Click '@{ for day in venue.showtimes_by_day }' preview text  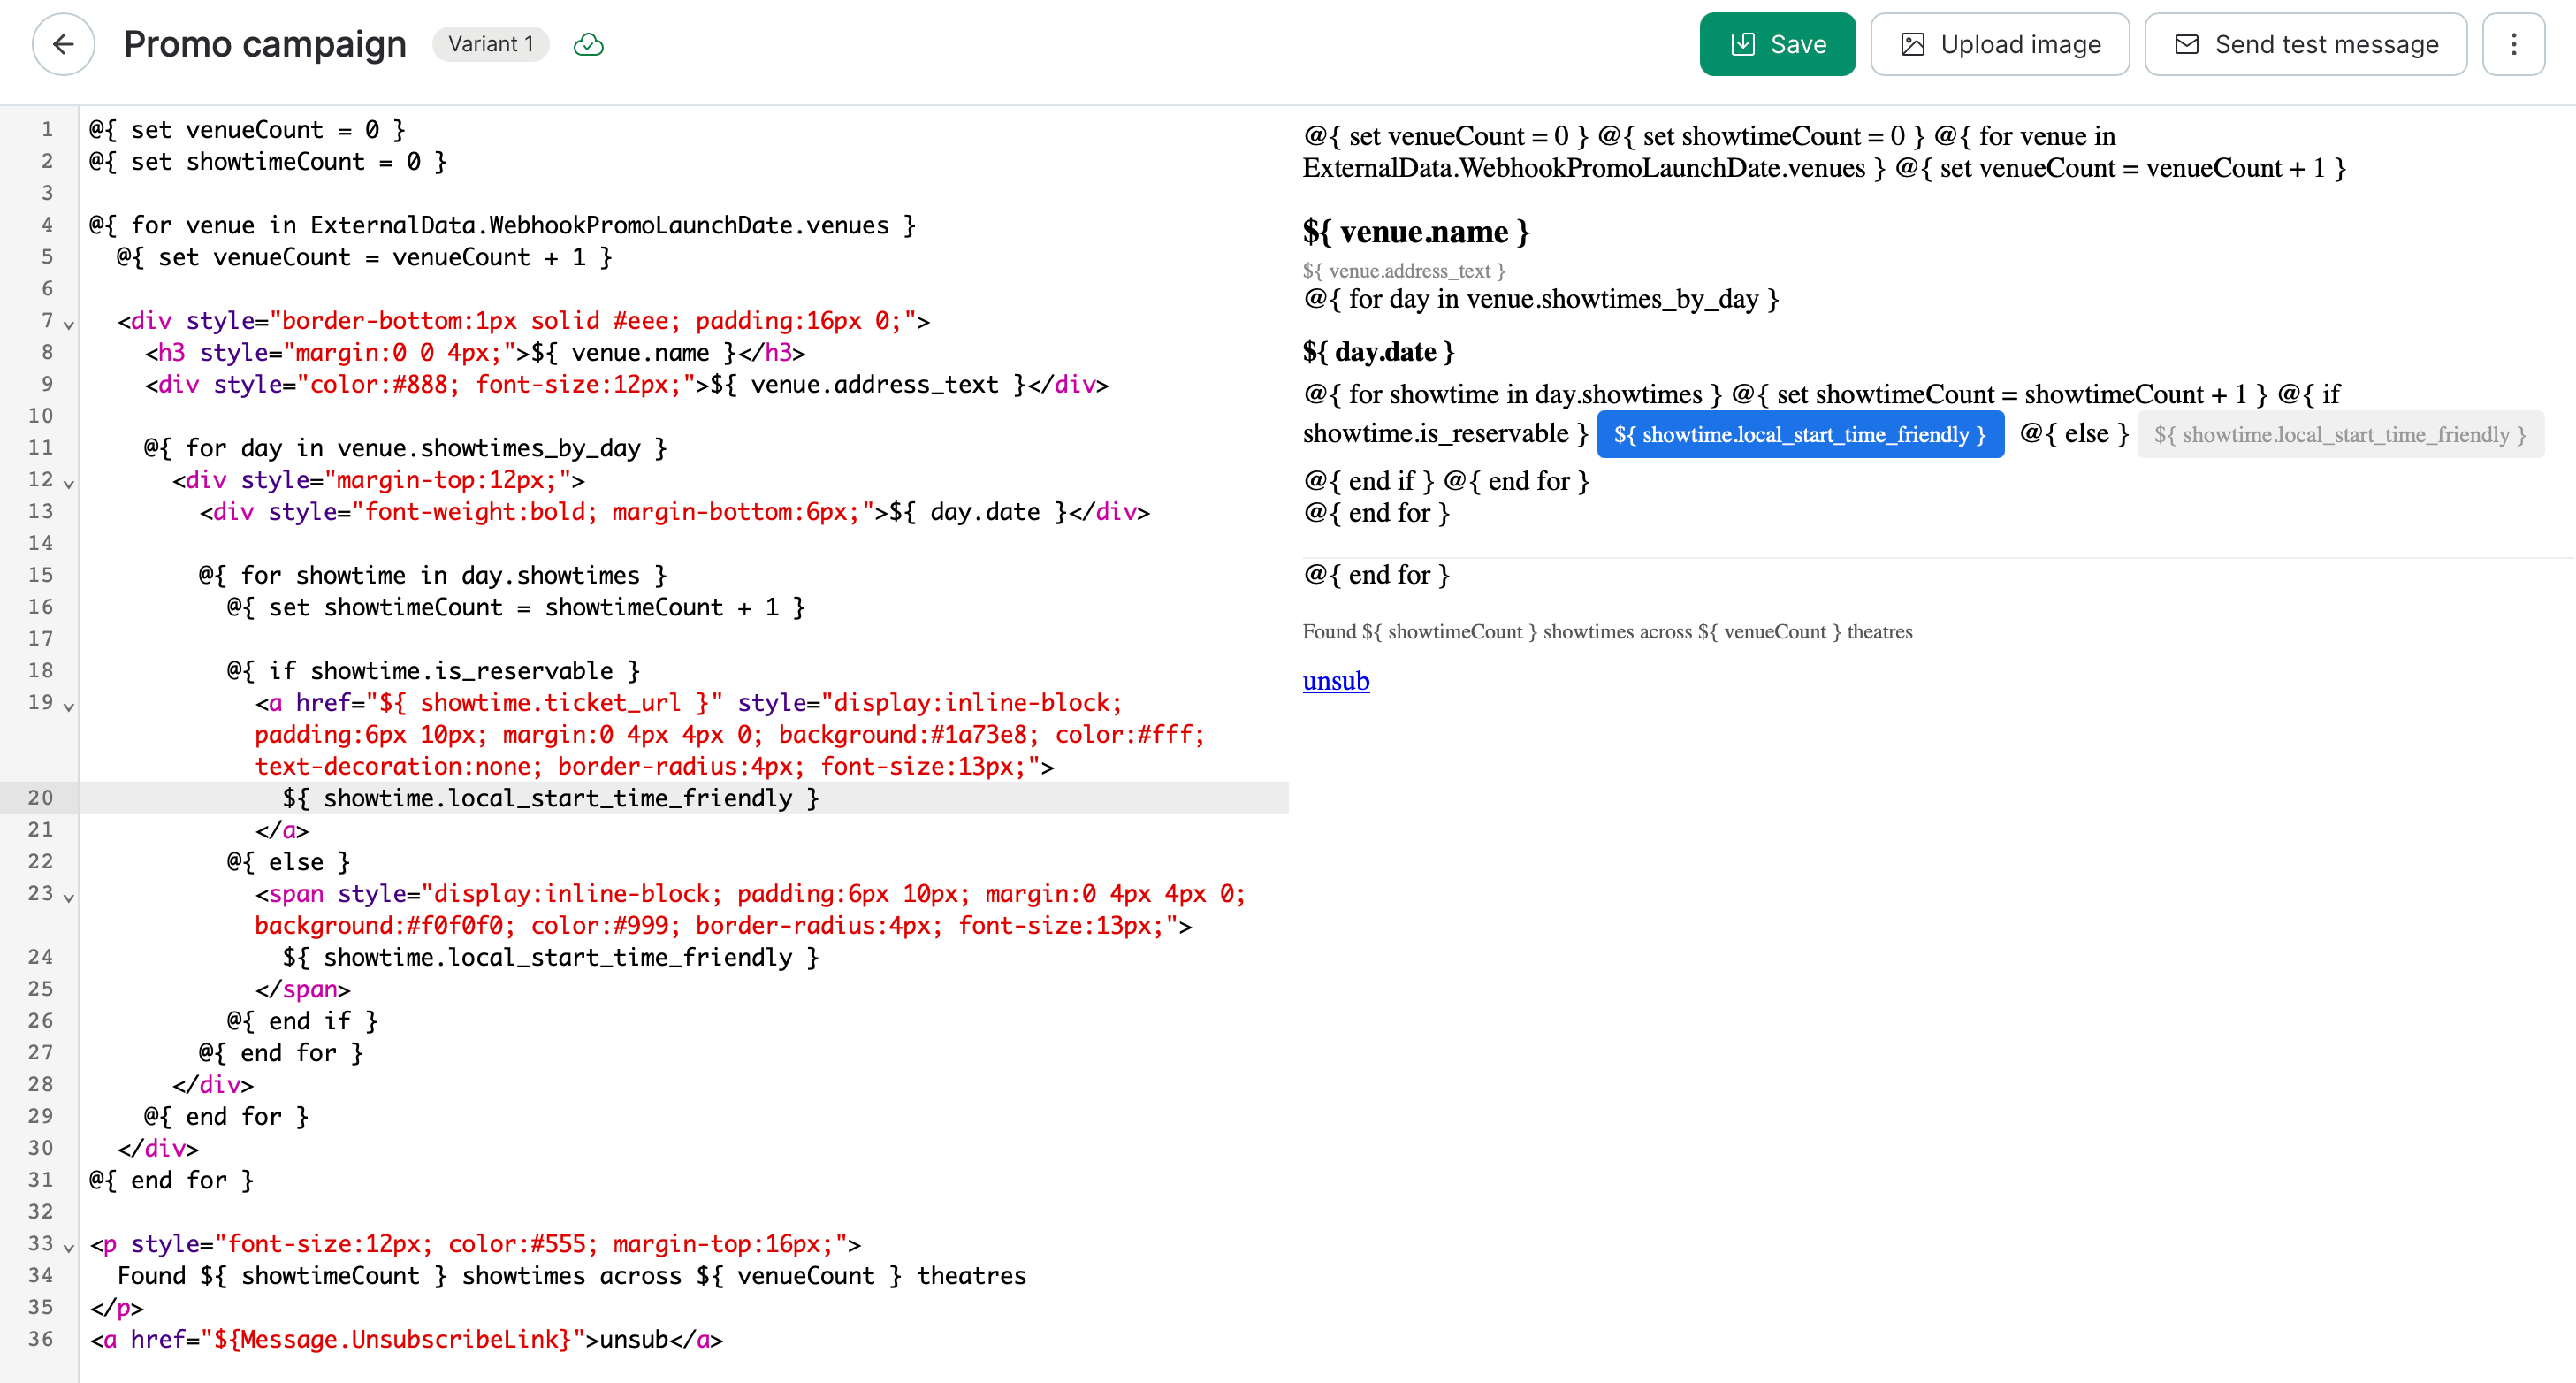tap(1541, 299)
